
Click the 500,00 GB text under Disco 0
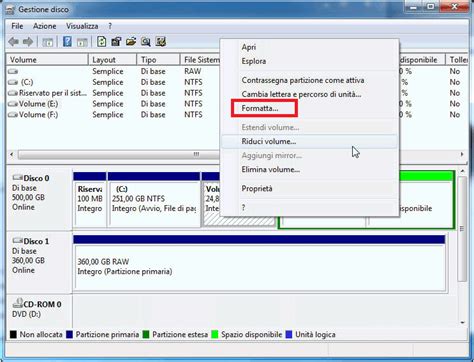28,197
